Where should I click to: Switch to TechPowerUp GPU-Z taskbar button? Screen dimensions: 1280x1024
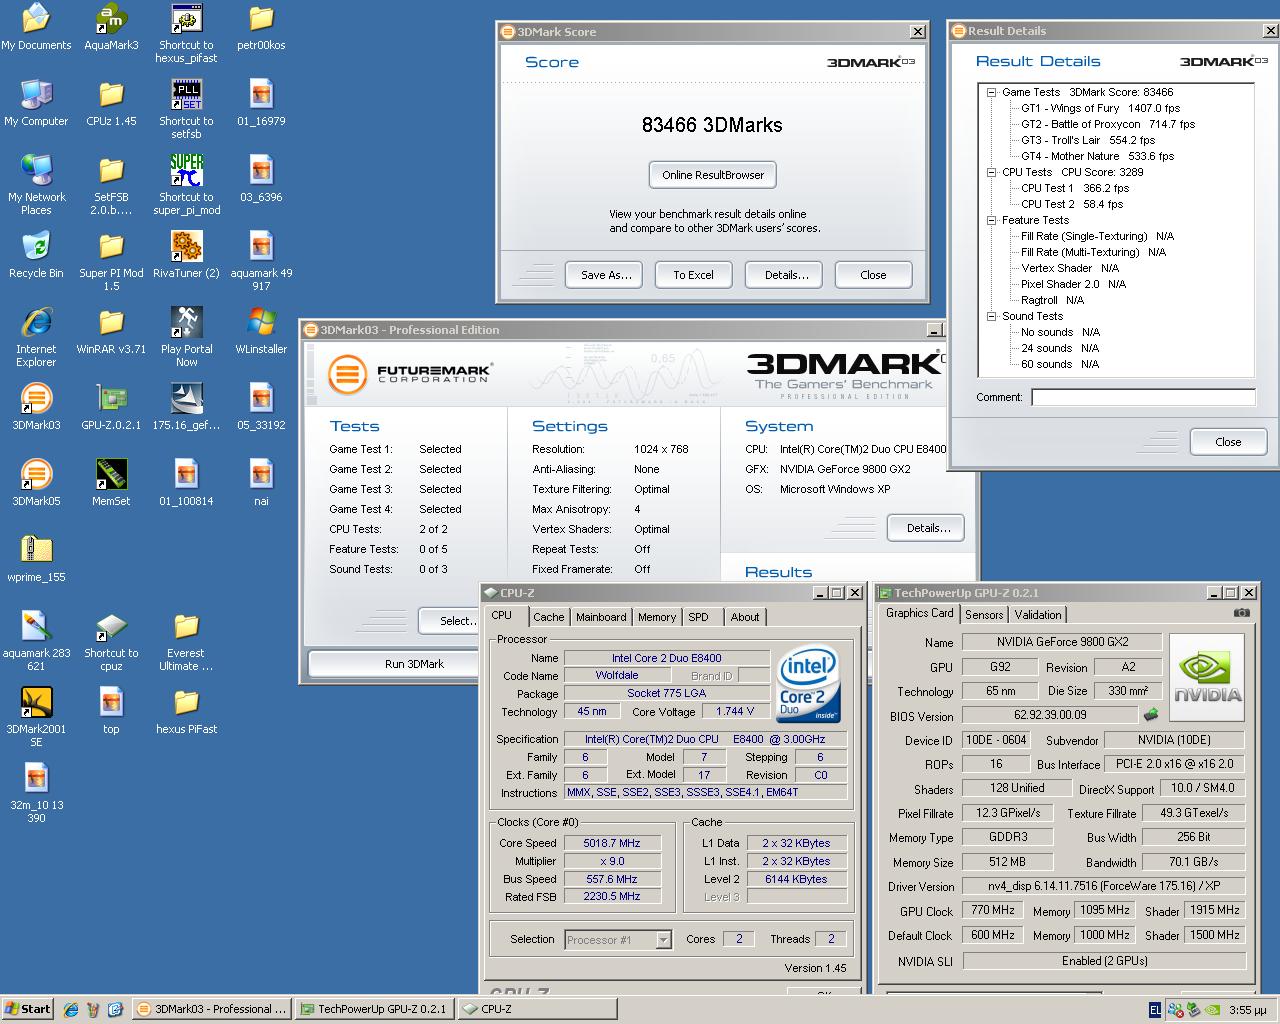click(374, 1009)
